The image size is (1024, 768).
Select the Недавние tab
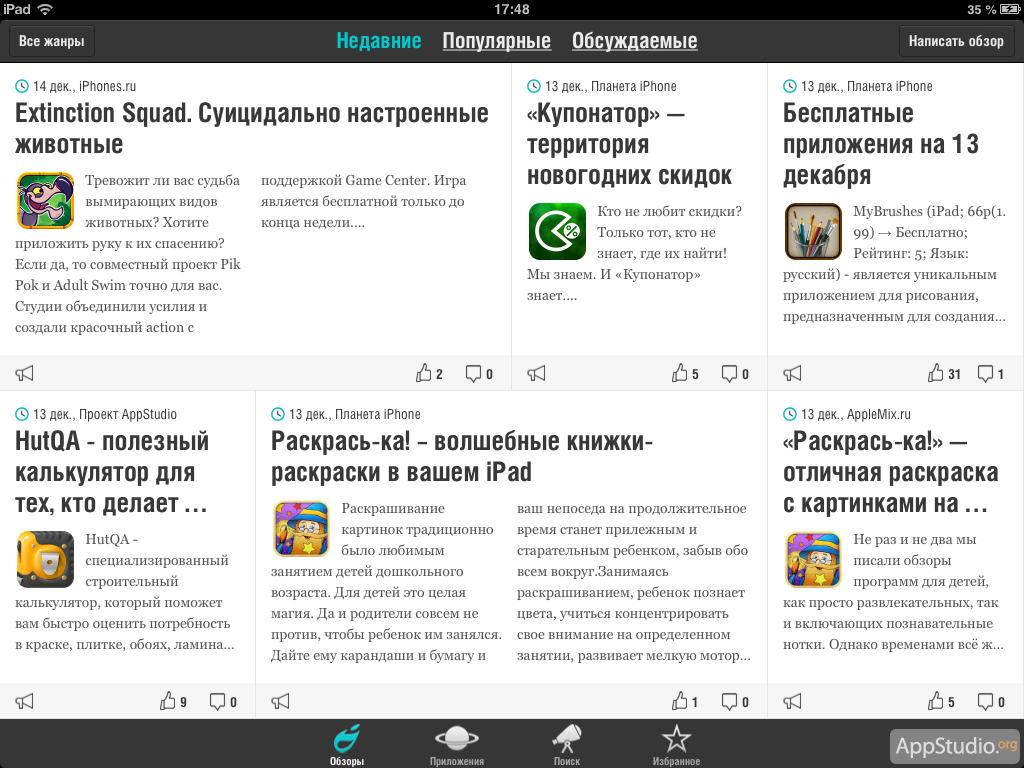click(x=378, y=42)
